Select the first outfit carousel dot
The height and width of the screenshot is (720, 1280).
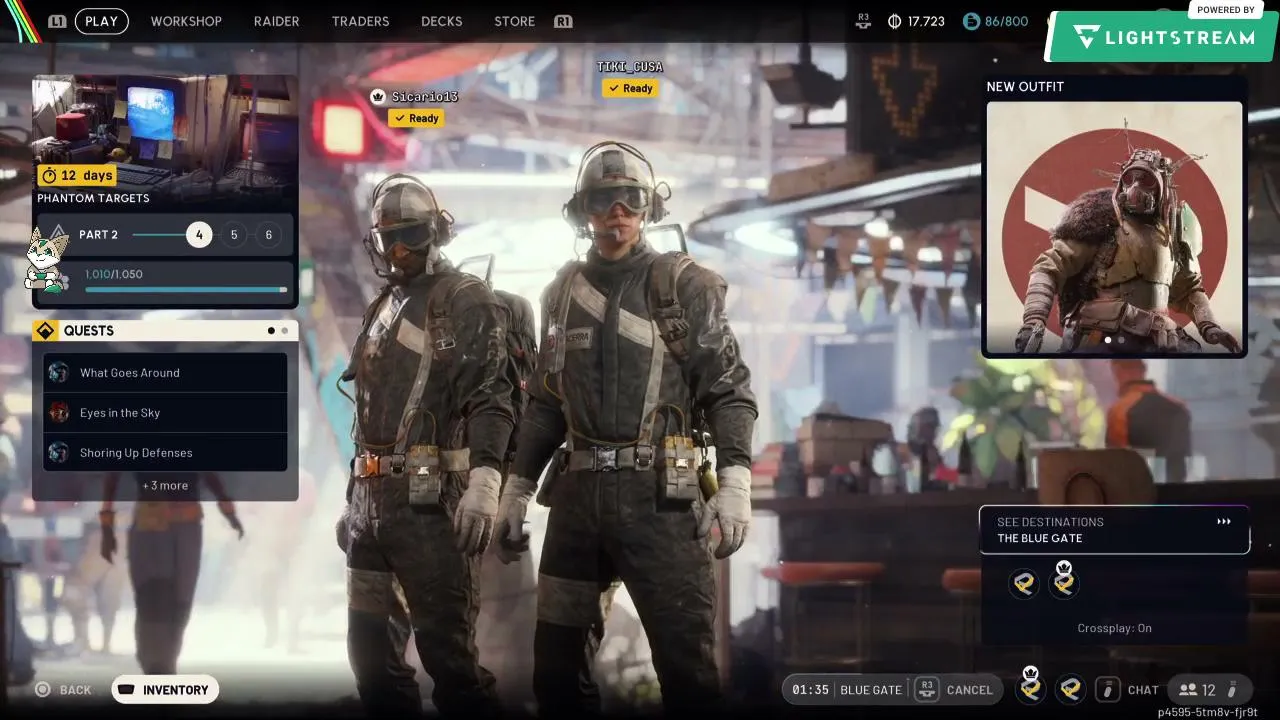click(x=1107, y=340)
